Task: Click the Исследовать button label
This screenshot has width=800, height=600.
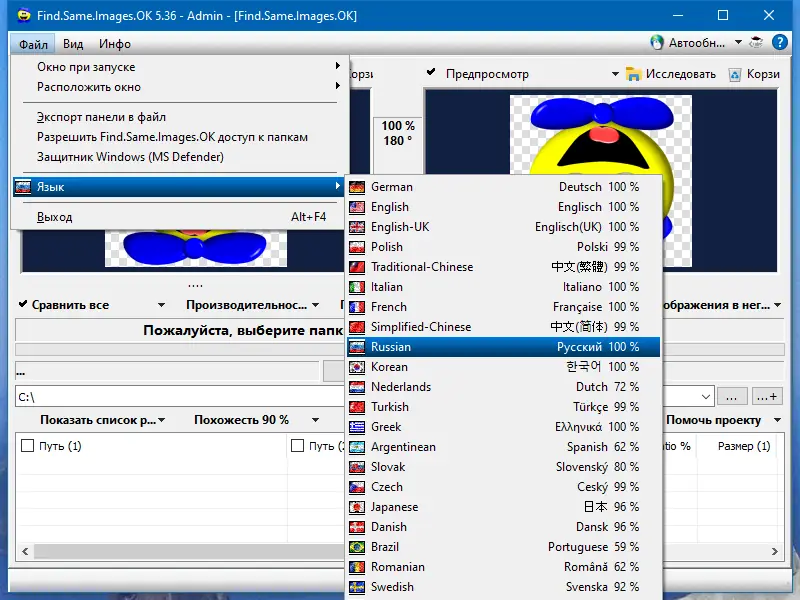Action: click(x=681, y=74)
